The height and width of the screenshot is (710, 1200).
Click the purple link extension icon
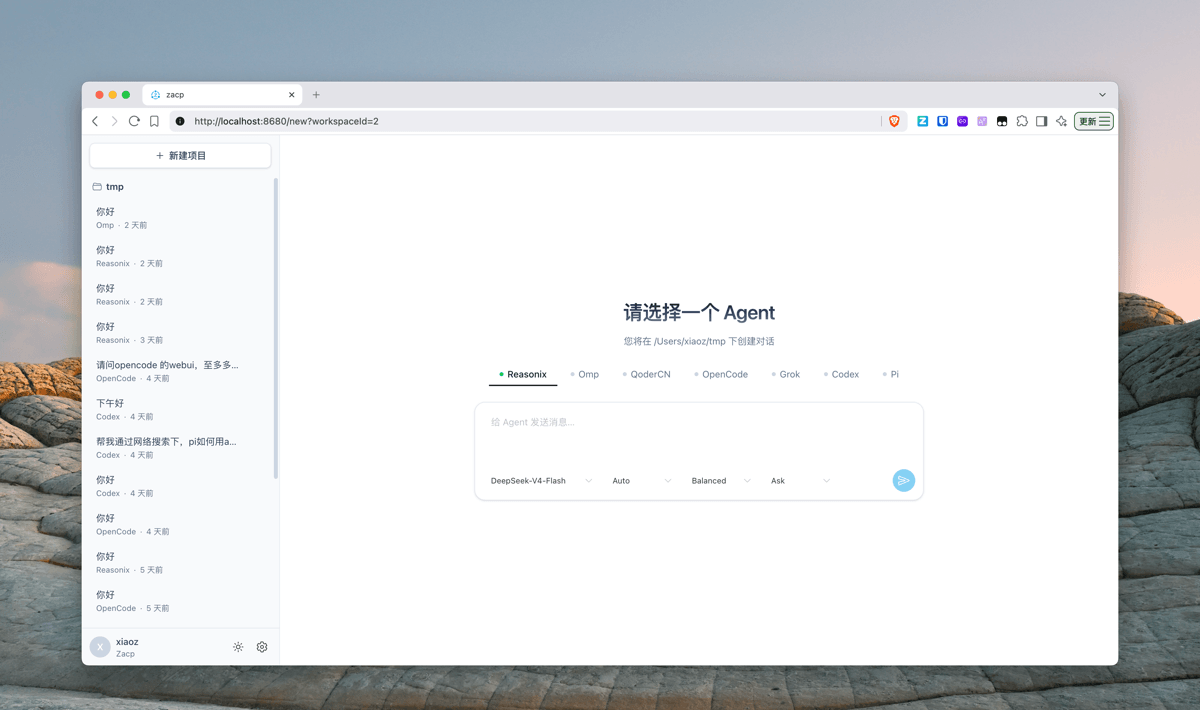[962, 121]
